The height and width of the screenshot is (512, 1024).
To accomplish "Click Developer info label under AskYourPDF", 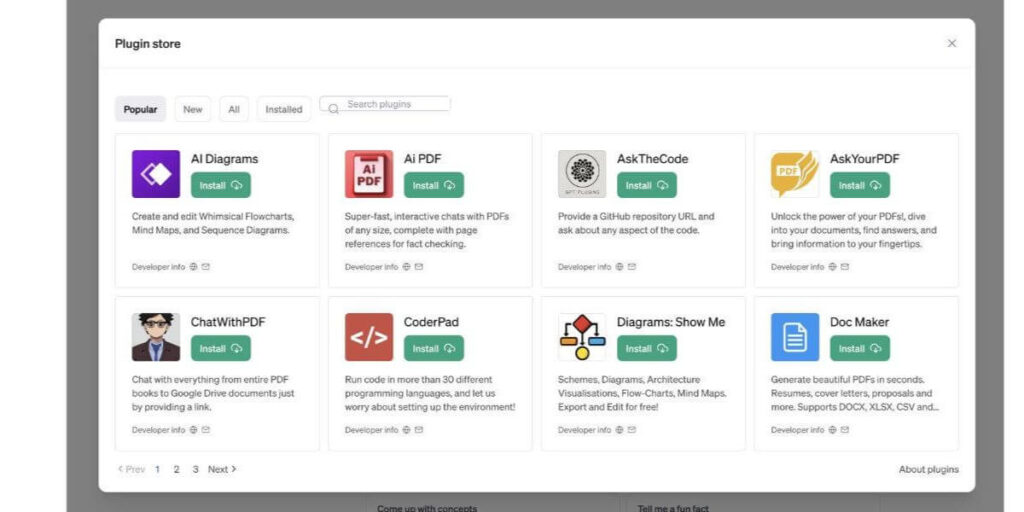I will coord(797,266).
